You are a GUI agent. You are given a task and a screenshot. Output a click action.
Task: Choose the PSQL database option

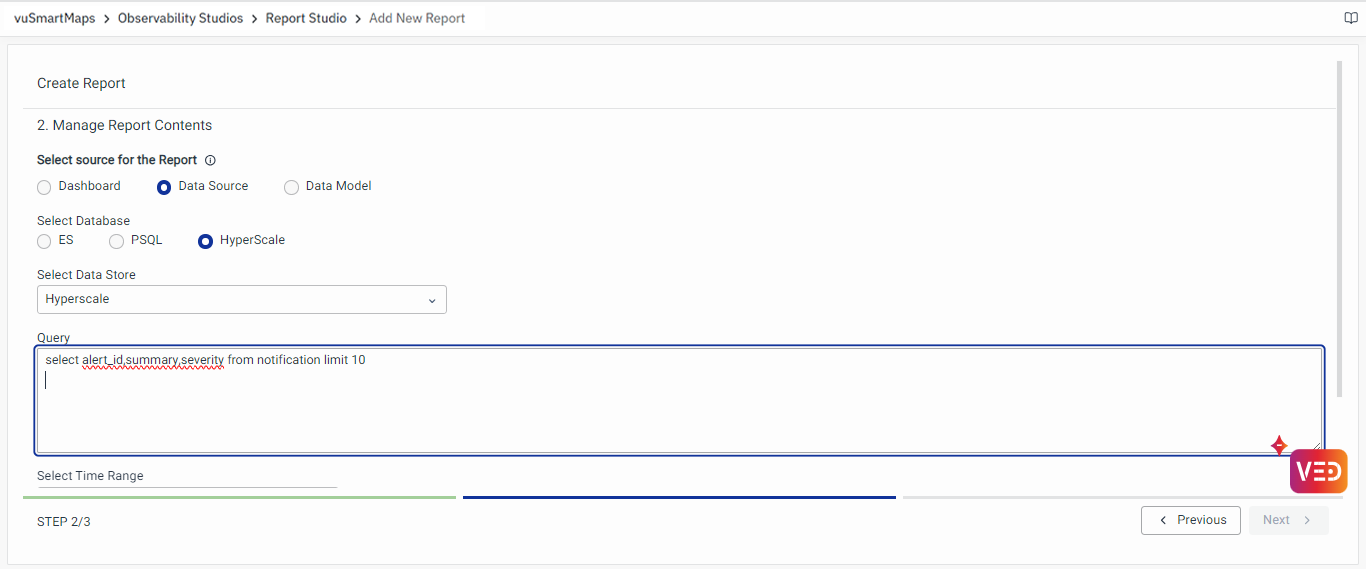coord(117,241)
